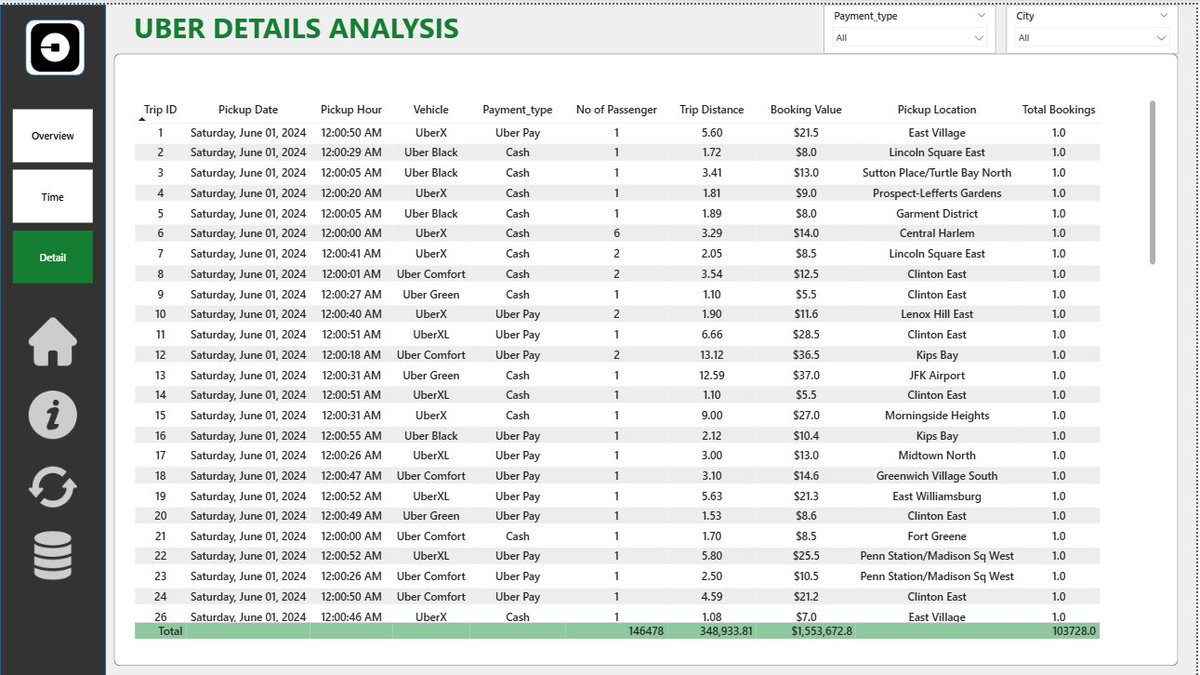The width and height of the screenshot is (1200, 675).
Task: Click the refresh arrows icon
Action: (x=53, y=487)
